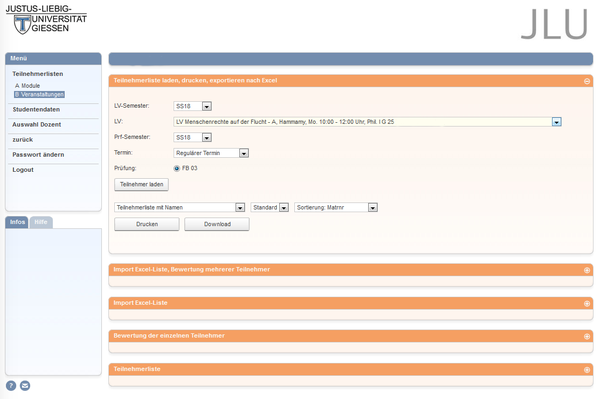The image size is (600, 399).
Task: Select A Module in the menu
Action: pyautogui.click(x=28, y=86)
